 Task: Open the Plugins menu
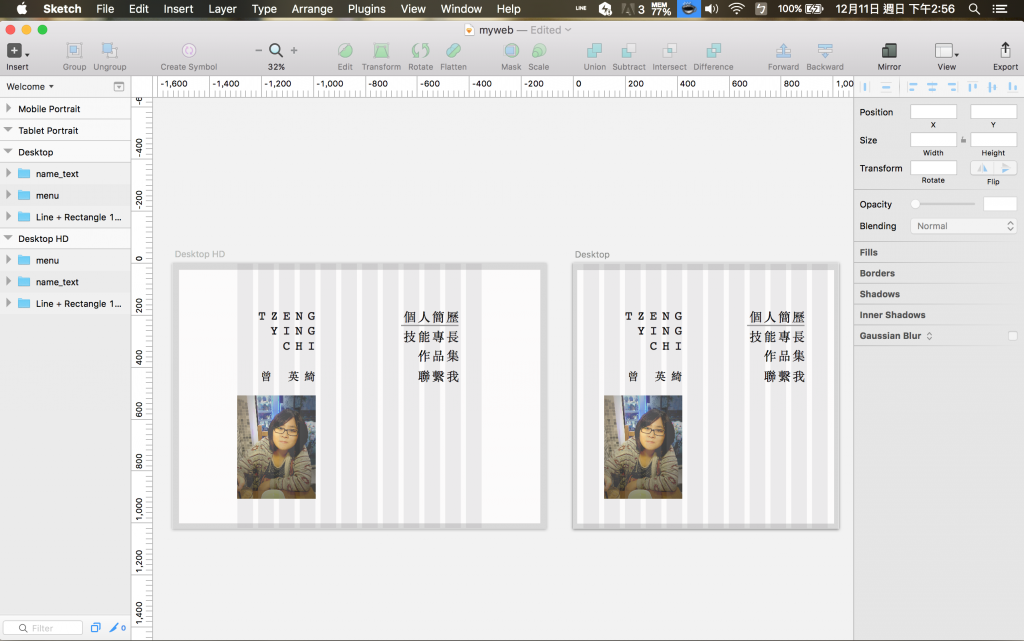[366, 9]
